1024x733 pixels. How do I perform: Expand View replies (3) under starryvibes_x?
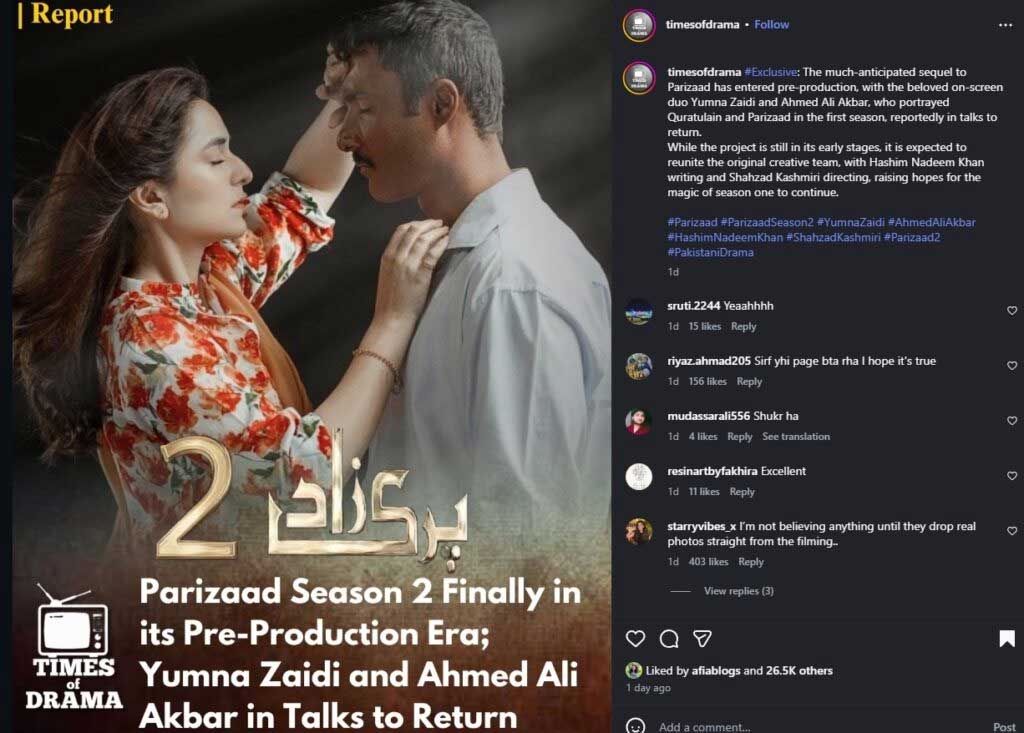click(739, 591)
